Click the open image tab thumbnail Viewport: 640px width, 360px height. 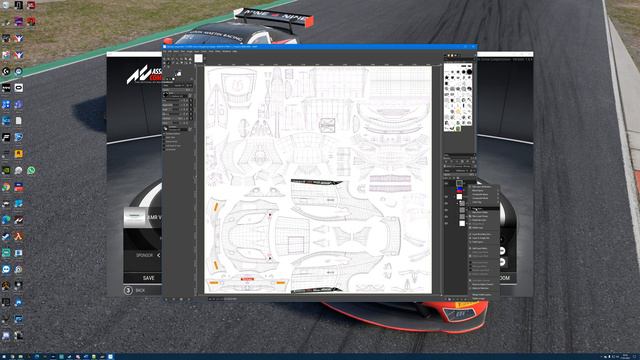pos(198,58)
